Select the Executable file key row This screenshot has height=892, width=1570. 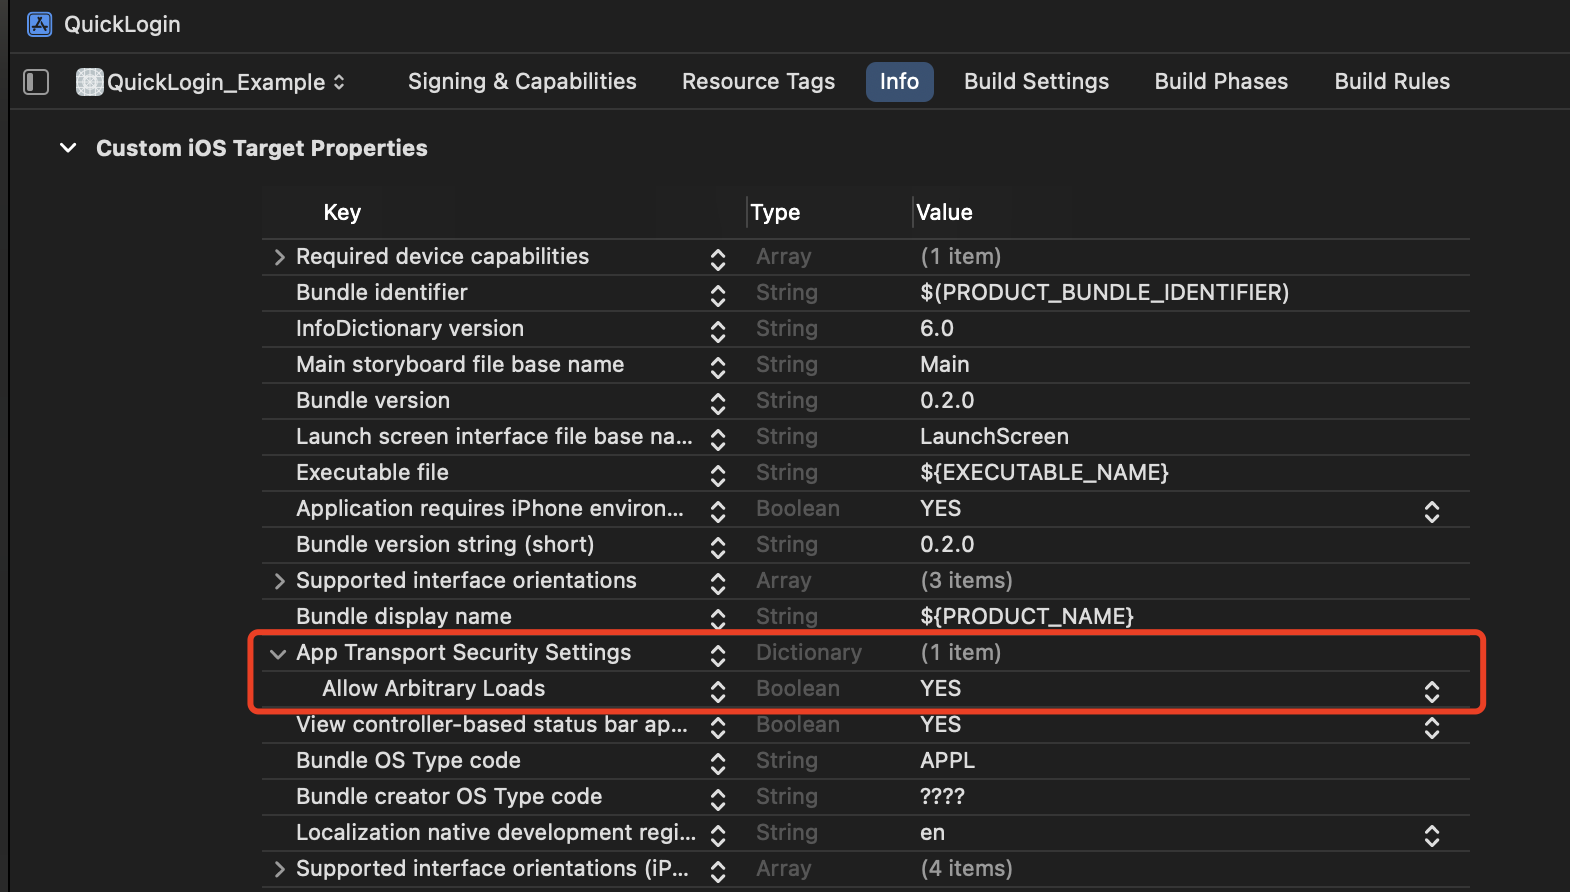click(x=372, y=472)
